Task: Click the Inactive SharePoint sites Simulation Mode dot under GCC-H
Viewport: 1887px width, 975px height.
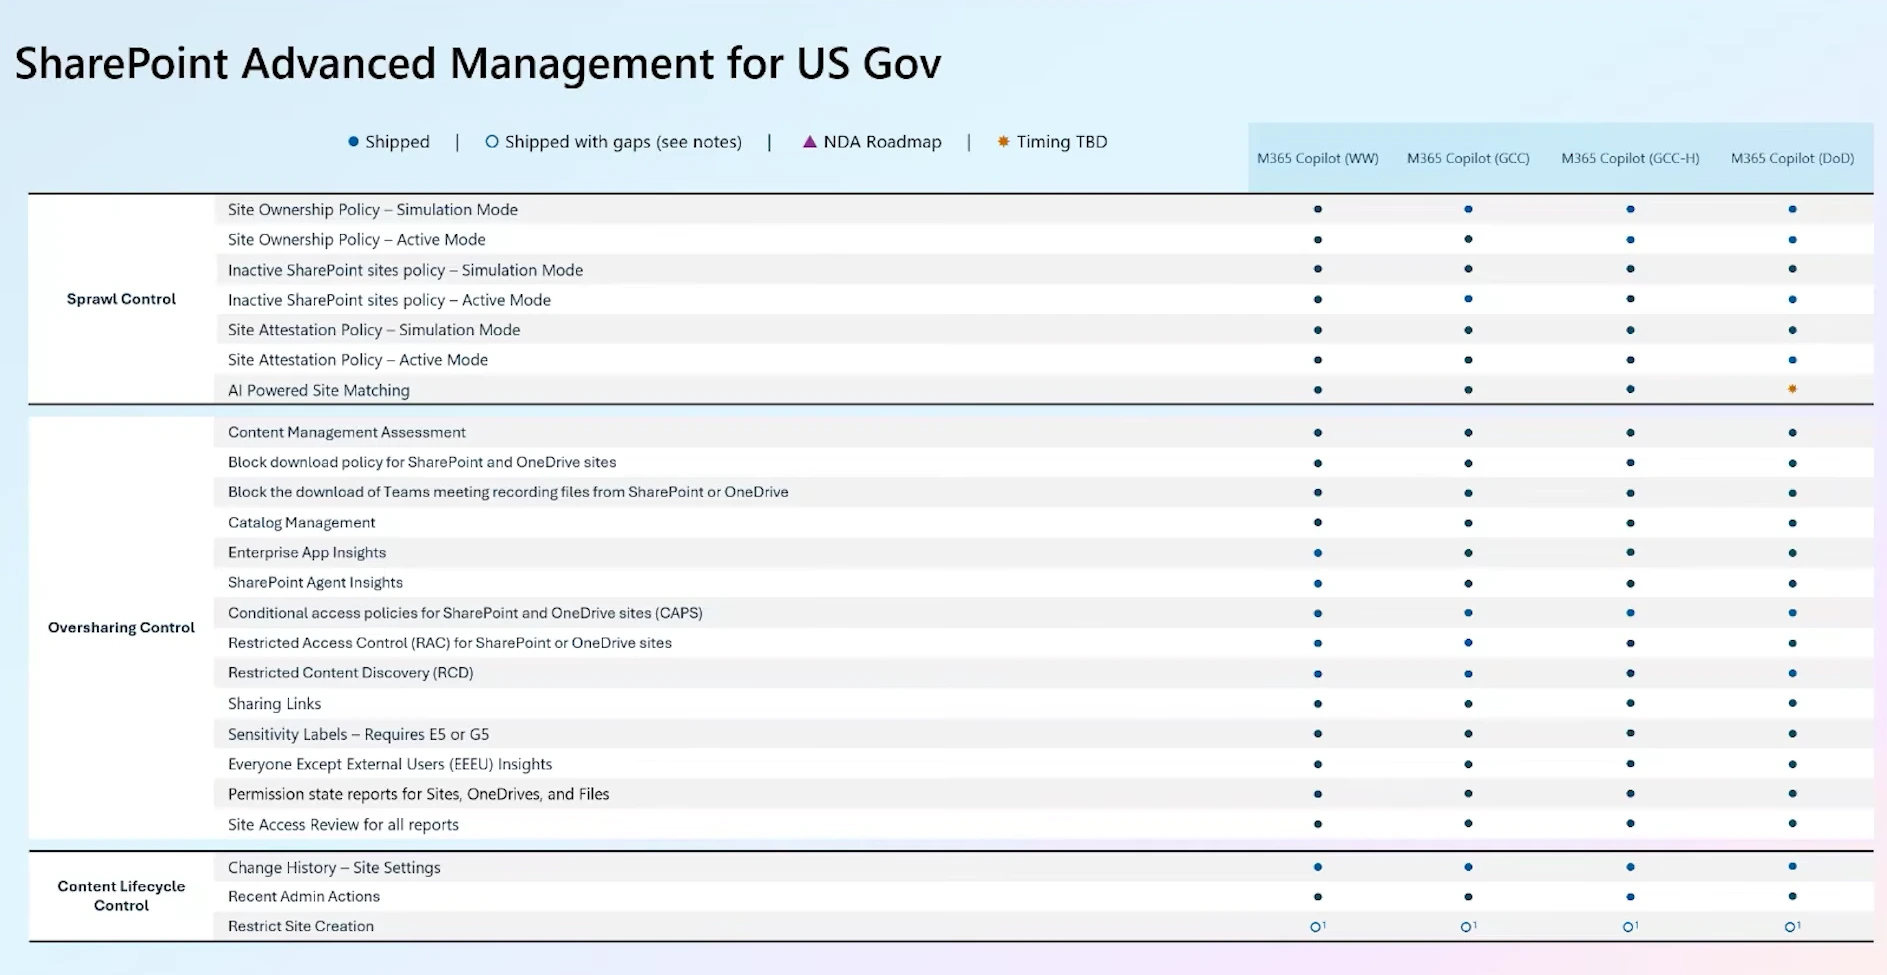Action: pos(1630,269)
